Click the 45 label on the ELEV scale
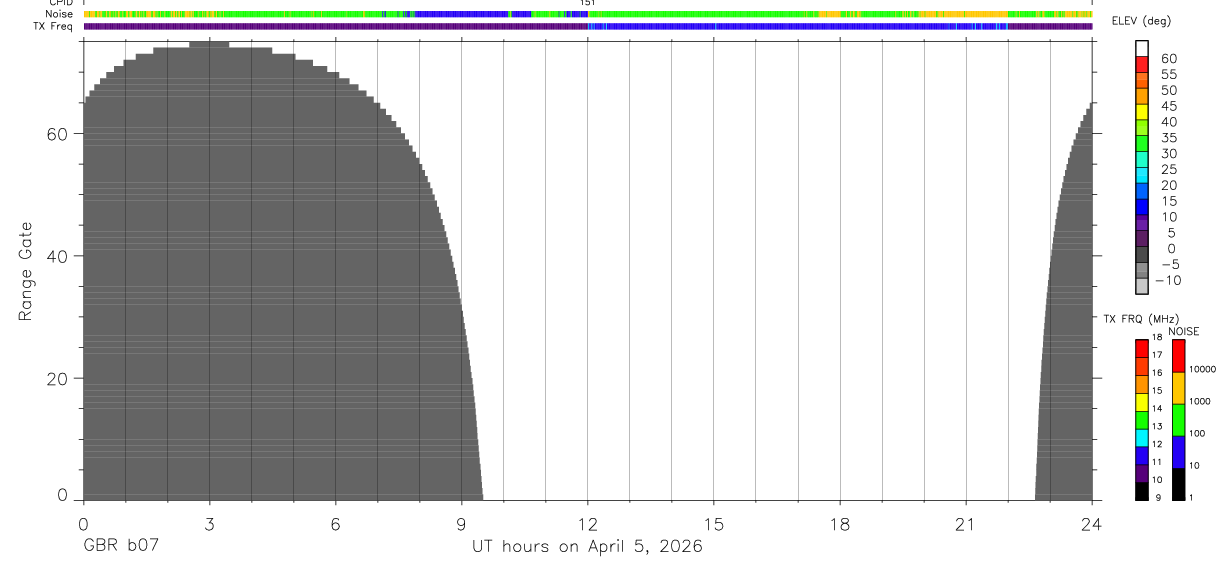The height and width of the screenshot is (567, 1228). (x=1168, y=106)
